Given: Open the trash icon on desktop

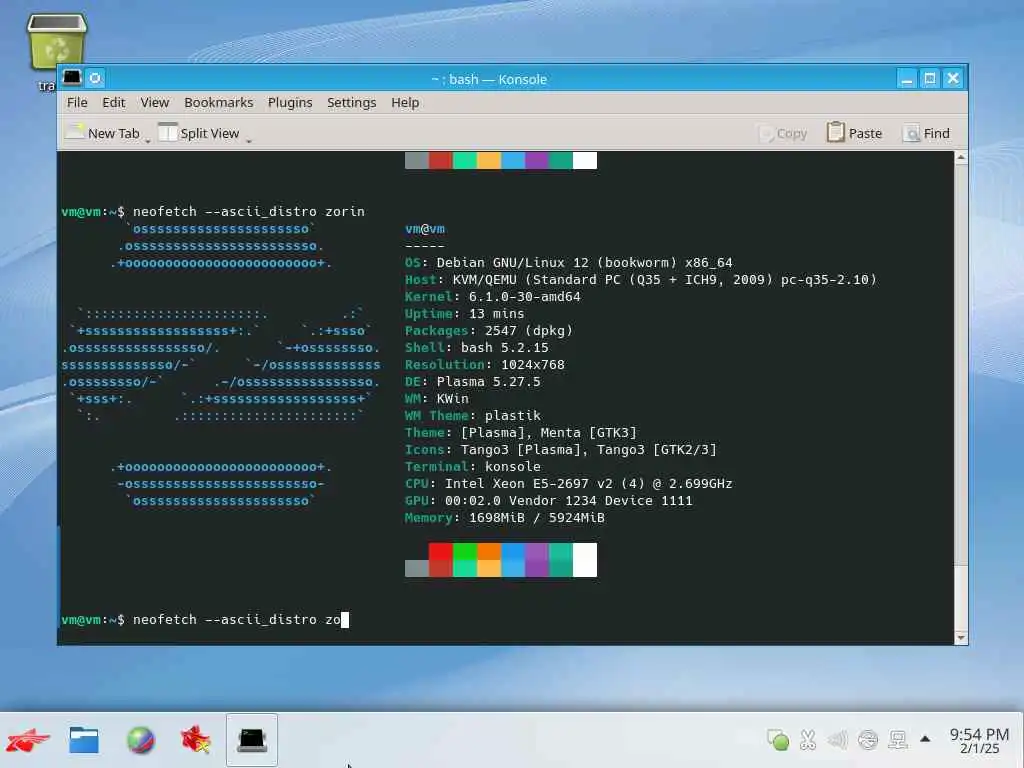Looking at the screenshot, I should [x=57, y=42].
